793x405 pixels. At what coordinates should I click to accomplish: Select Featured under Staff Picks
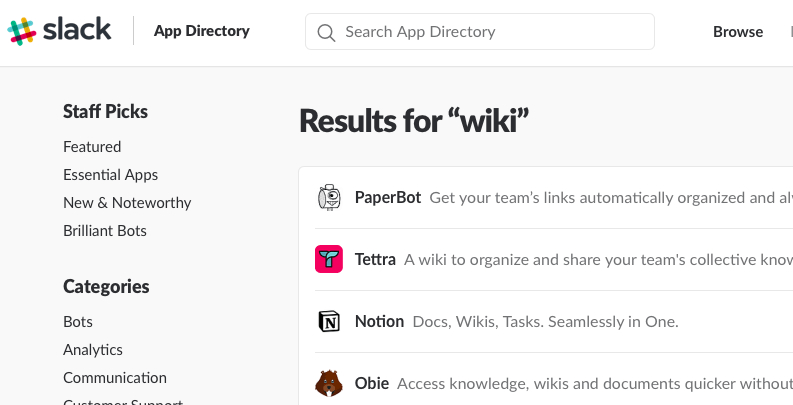pyautogui.click(x=92, y=147)
